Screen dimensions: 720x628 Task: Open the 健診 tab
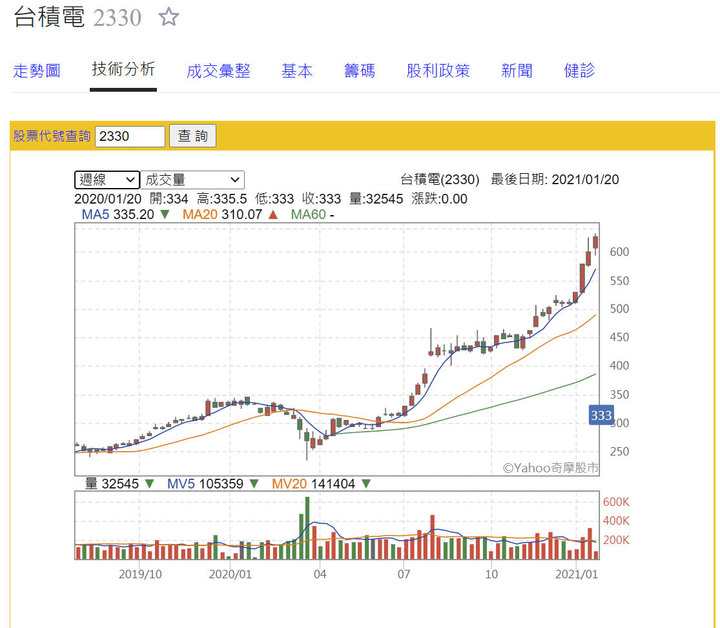point(579,71)
